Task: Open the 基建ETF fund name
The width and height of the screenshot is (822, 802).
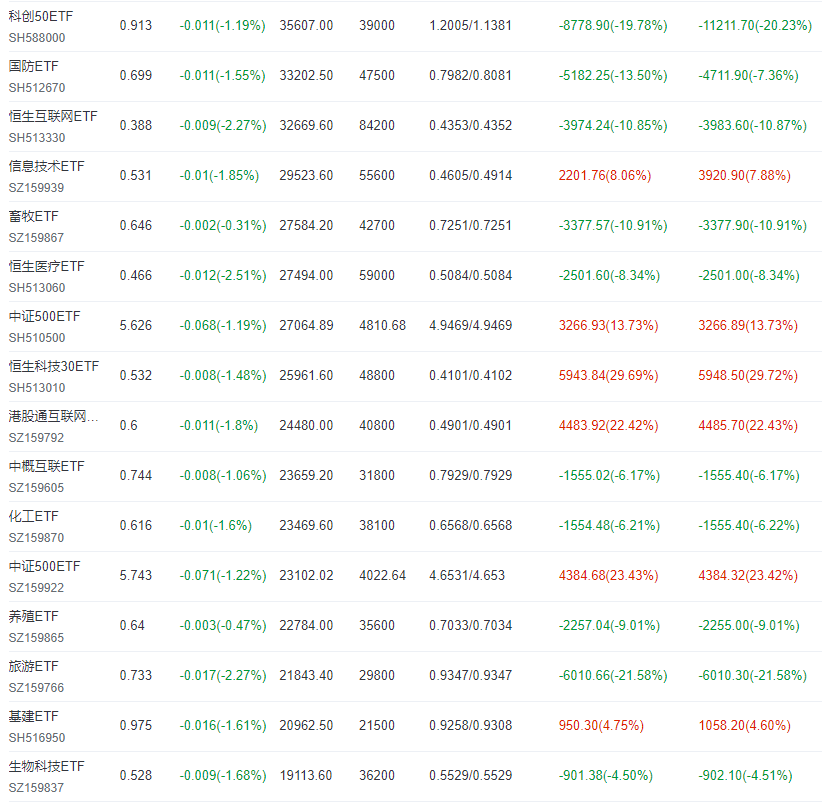Action: coord(34,716)
